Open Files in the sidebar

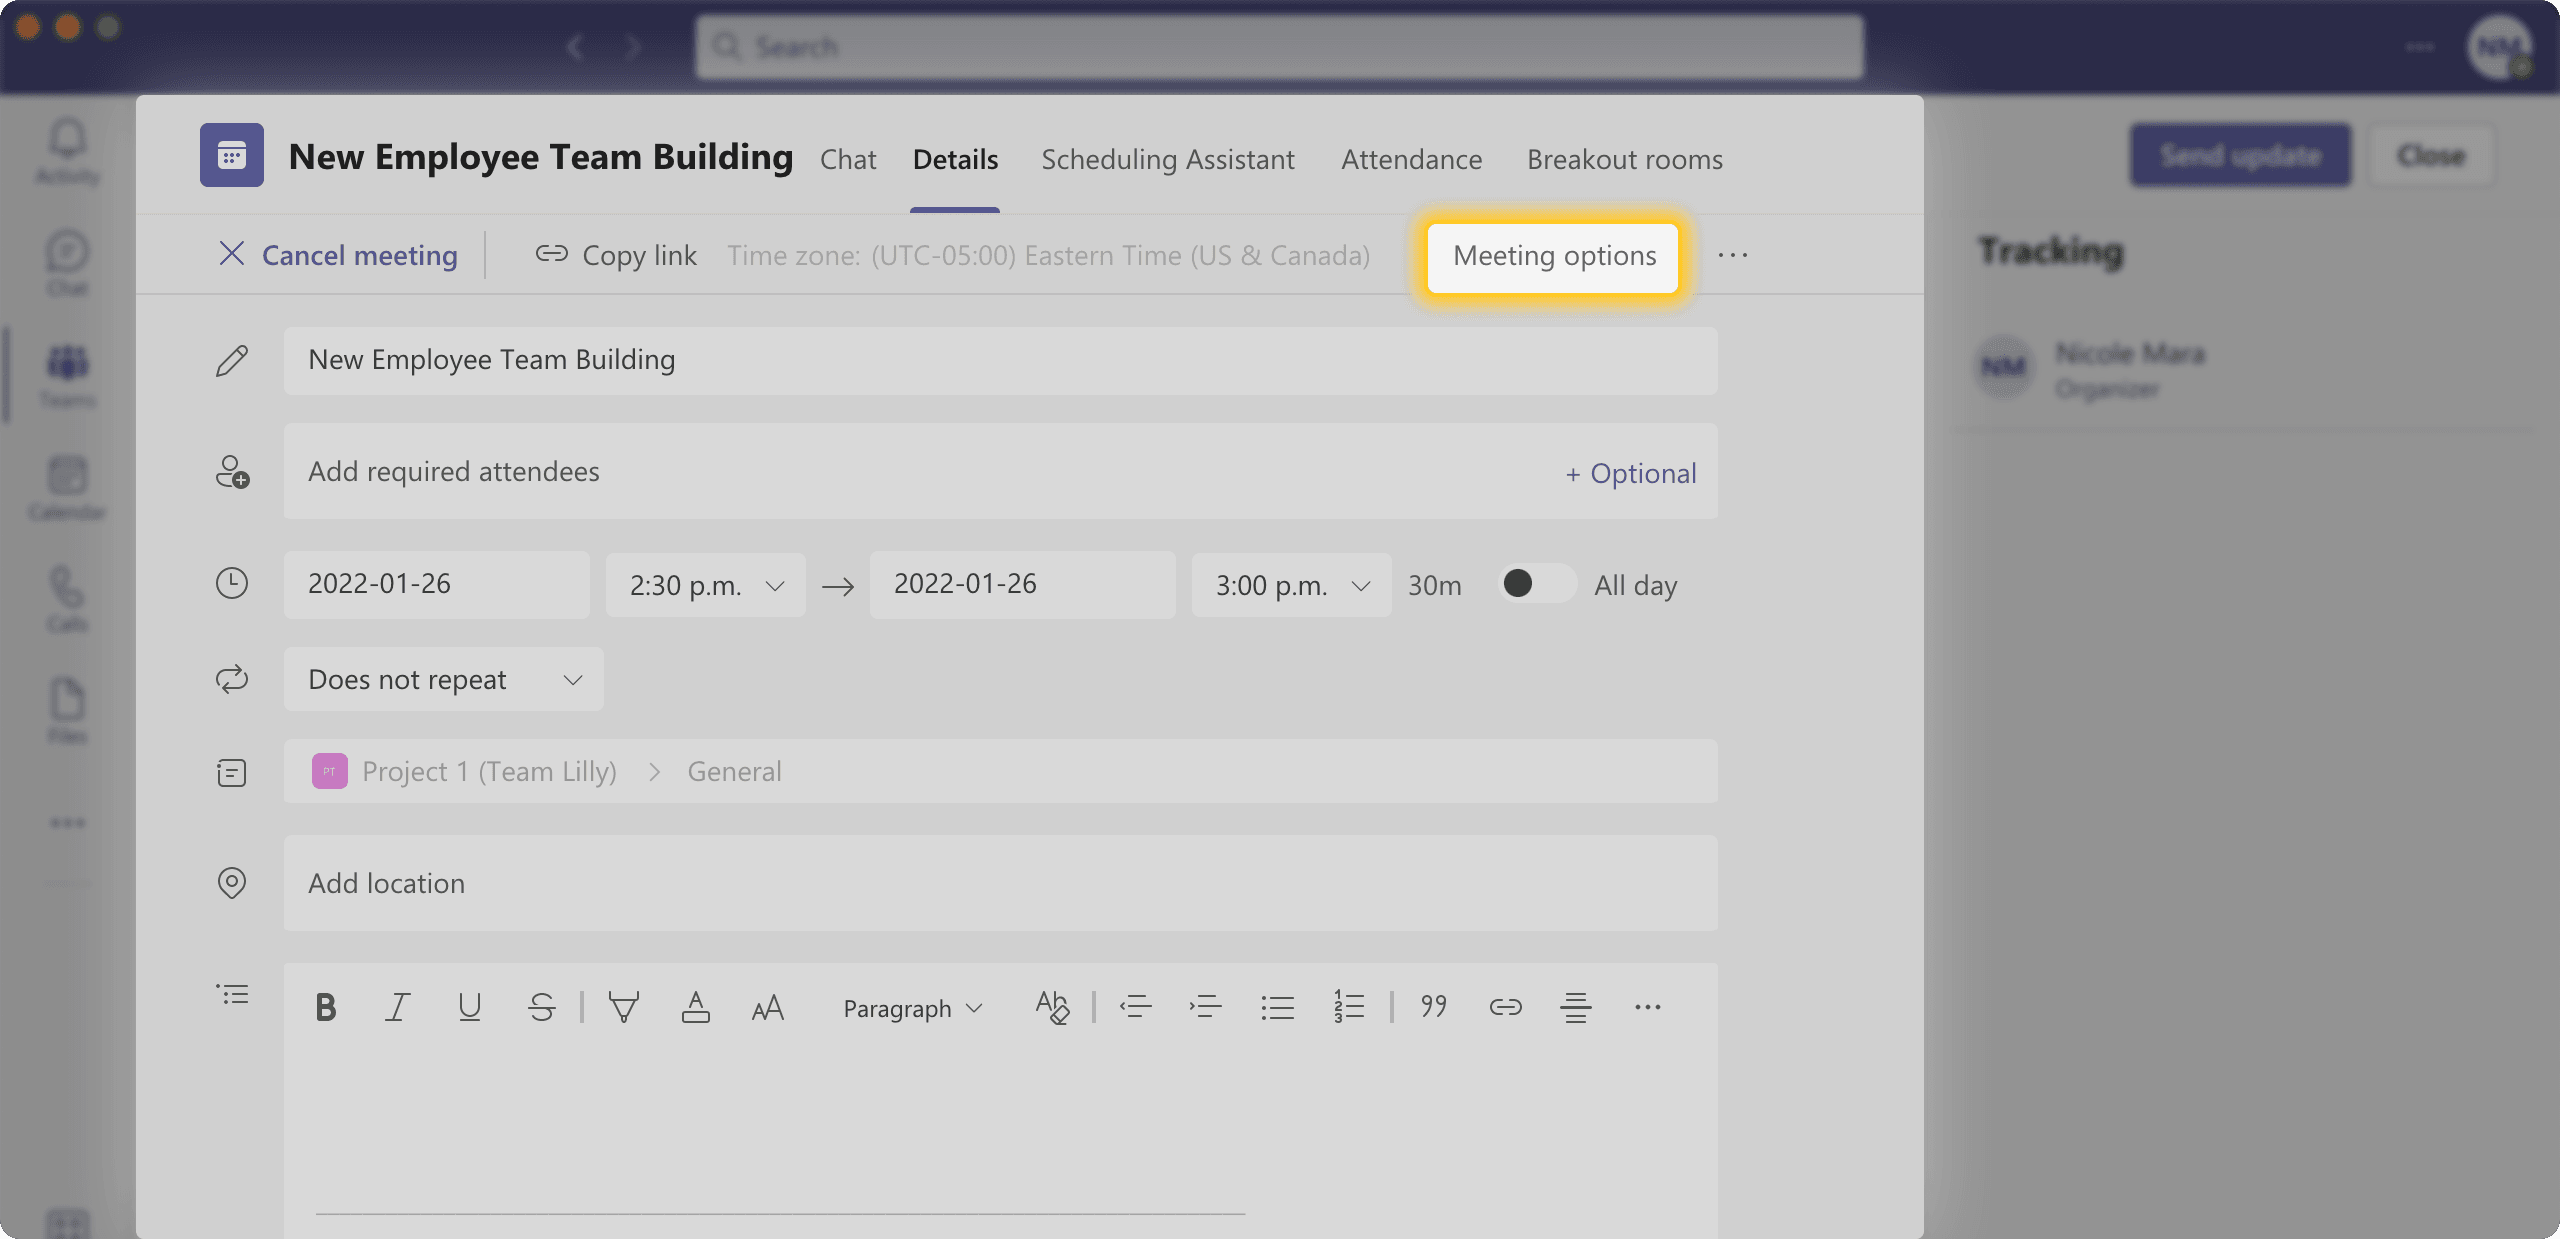pos(68,712)
